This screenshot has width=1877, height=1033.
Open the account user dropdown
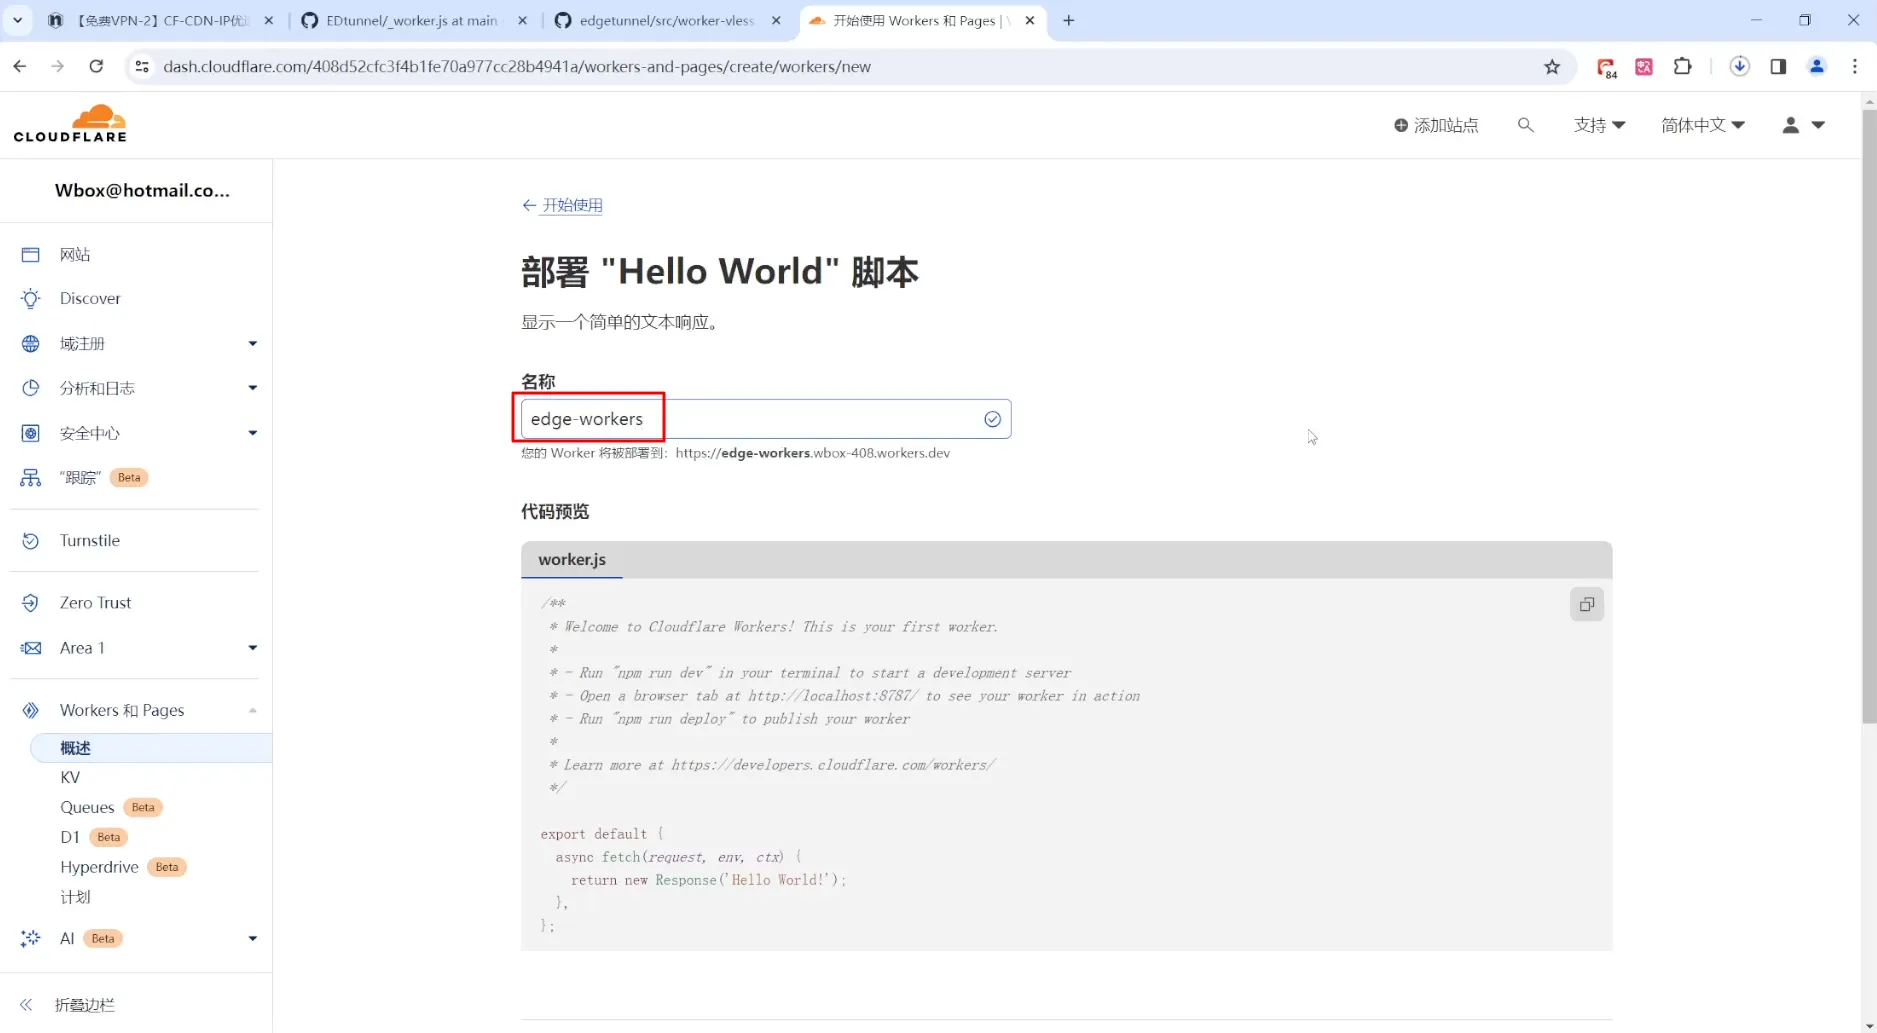tap(1804, 125)
